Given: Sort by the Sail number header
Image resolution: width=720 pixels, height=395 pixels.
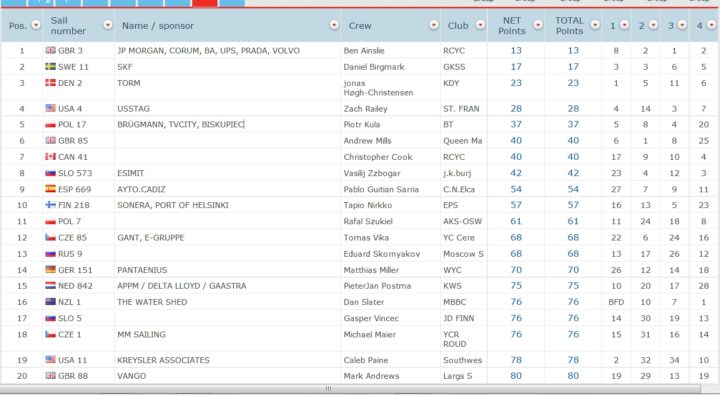Looking at the screenshot, I should 68,26.
